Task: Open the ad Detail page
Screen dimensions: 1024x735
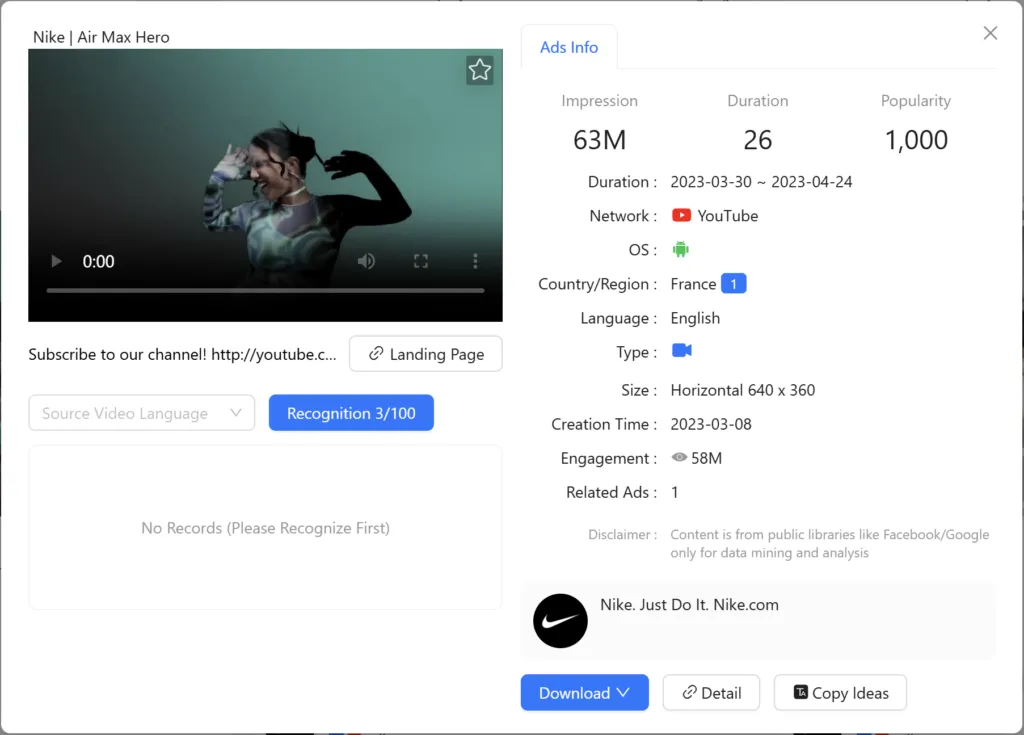Action: [711, 692]
